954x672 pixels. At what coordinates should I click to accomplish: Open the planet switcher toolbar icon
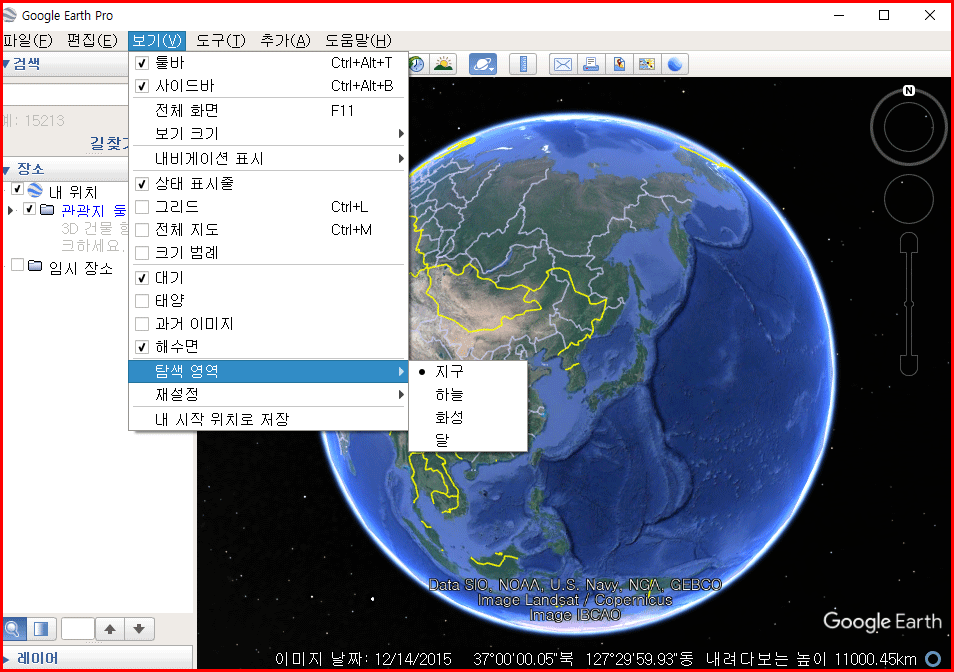(482, 64)
